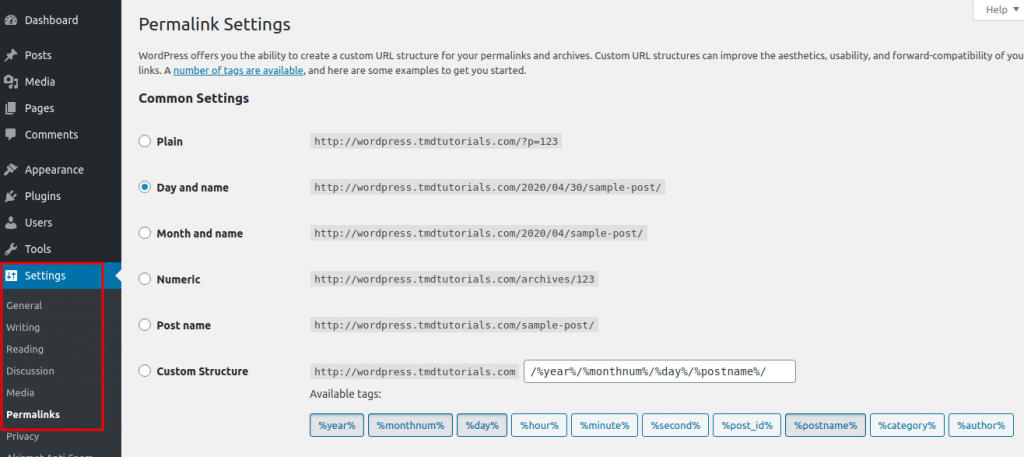The image size is (1024, 457).
Task: Click the Media library icon
Action: click(x=11, y=82)
